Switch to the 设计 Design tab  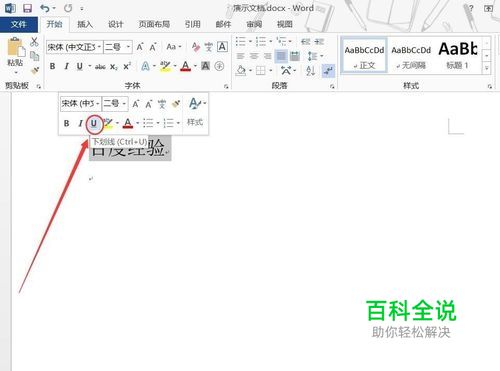pyautogui.click(x=115, y=24)
